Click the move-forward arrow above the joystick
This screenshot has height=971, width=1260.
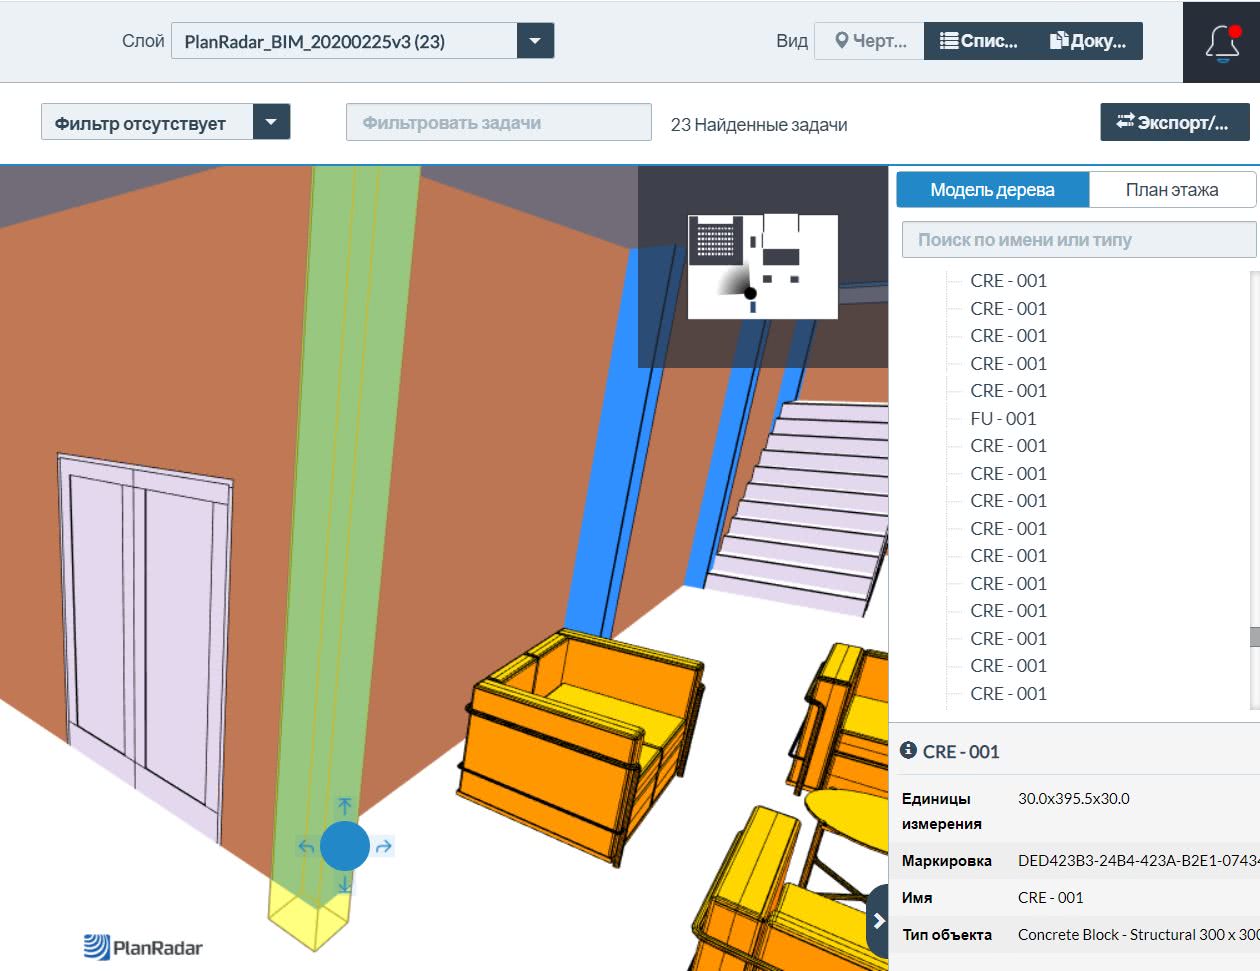[344, 806]
